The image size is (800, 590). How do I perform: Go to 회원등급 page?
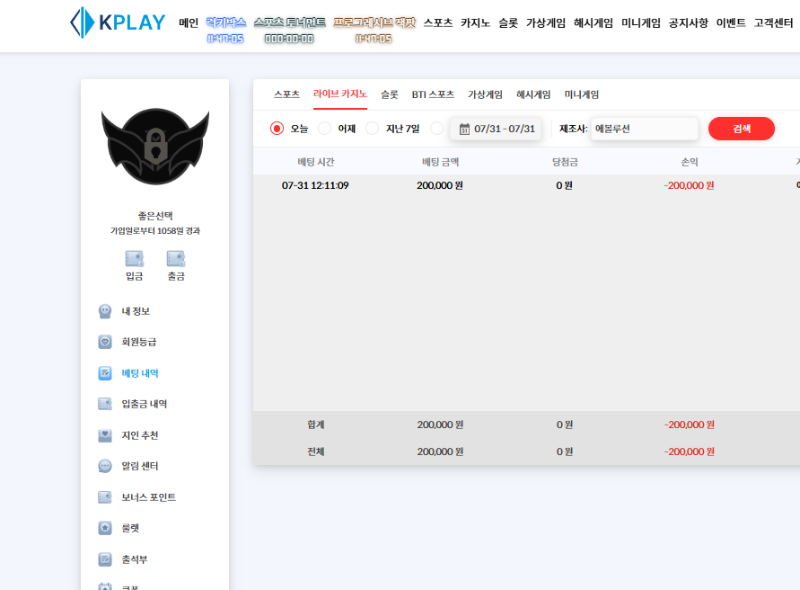[139, 342]
